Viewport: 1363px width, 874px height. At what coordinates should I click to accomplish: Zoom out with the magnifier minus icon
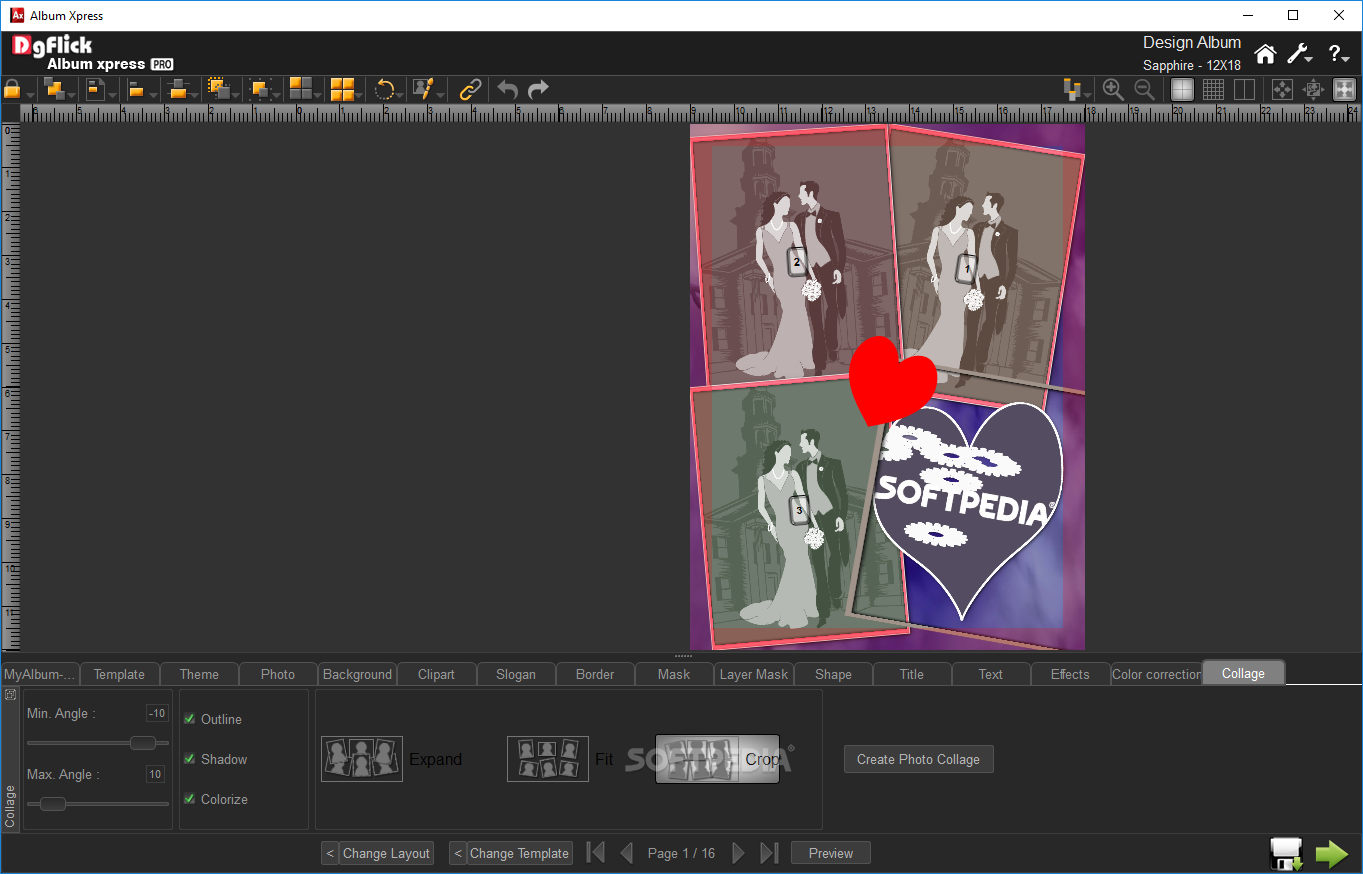click(x=1144, y=90)
